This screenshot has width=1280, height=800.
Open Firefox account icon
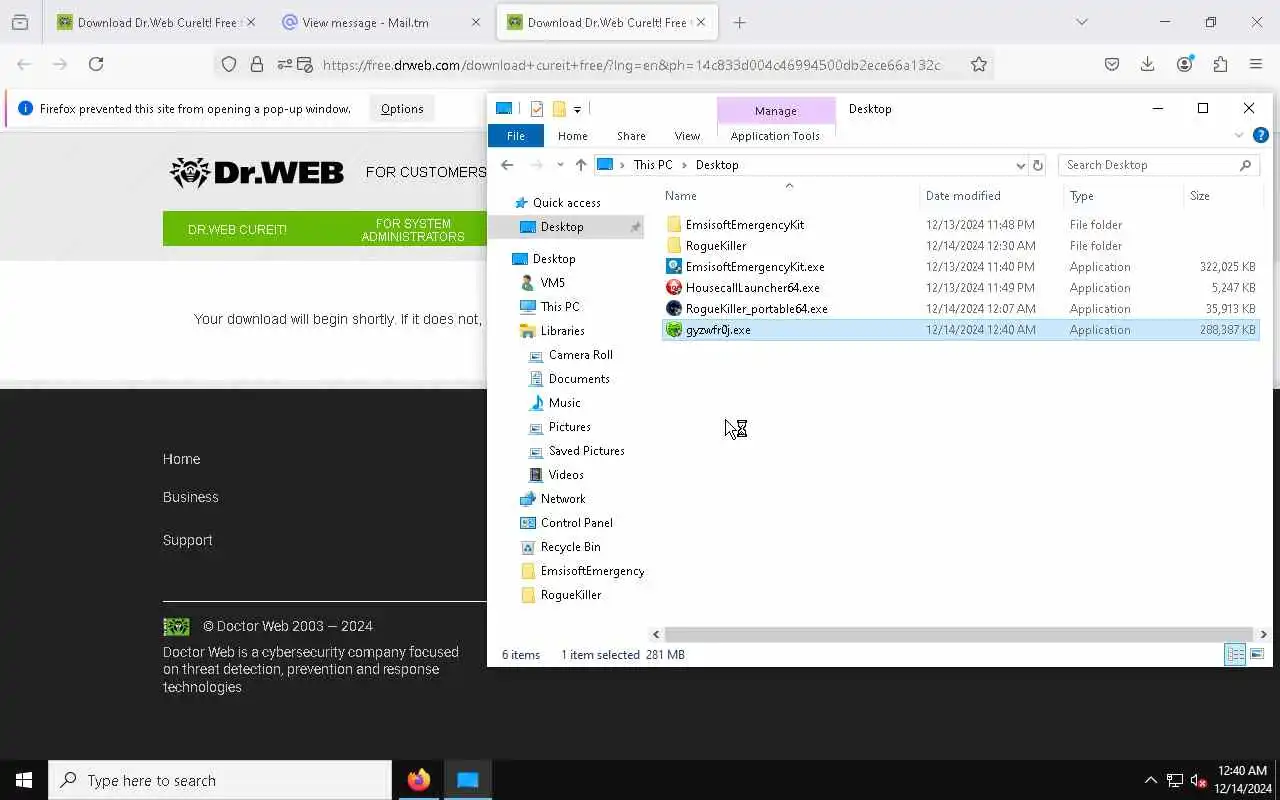point(1185,64)
